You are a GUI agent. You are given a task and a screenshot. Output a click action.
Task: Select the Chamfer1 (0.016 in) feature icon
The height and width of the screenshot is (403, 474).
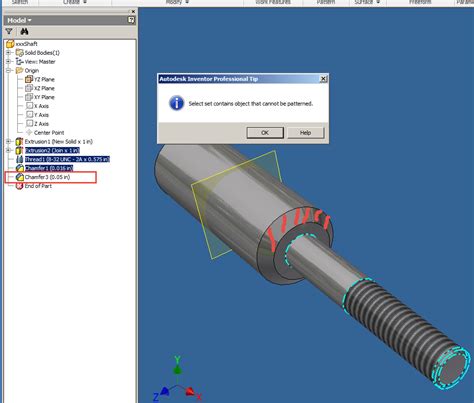click(x=20, y=168)
